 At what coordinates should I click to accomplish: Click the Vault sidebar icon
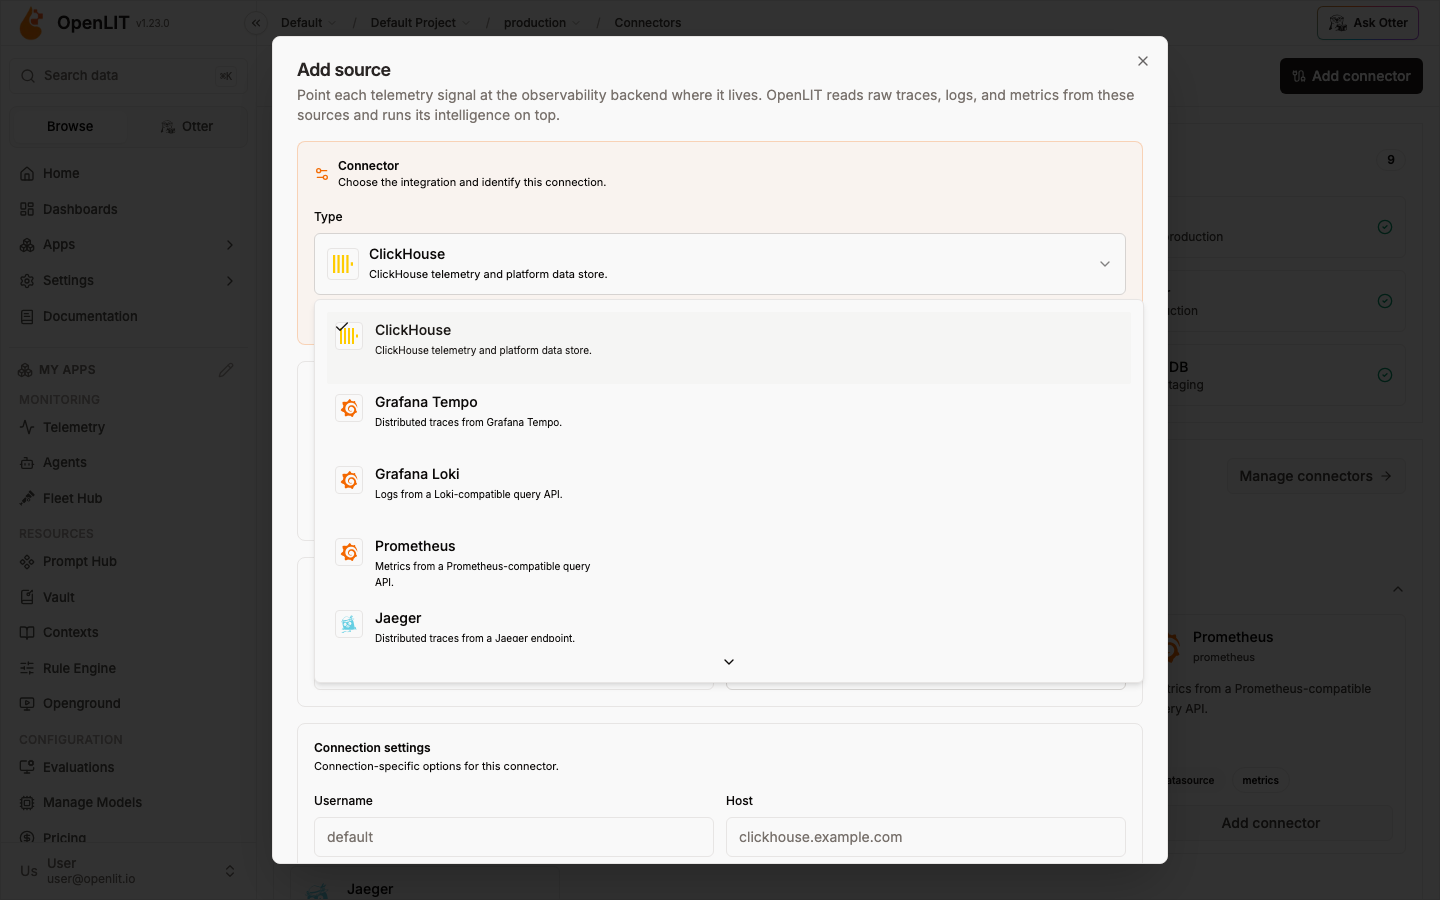point(27,598)
